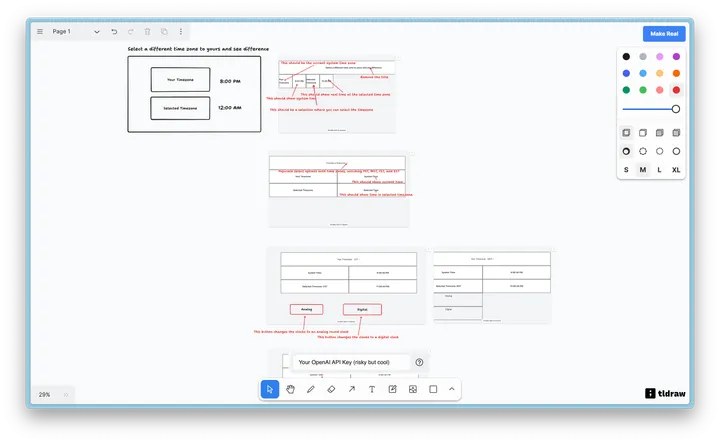Open the three-dot more actions menu
This screenshot has width=720, height=443.
pyautogui.click(x=181, y=32)
